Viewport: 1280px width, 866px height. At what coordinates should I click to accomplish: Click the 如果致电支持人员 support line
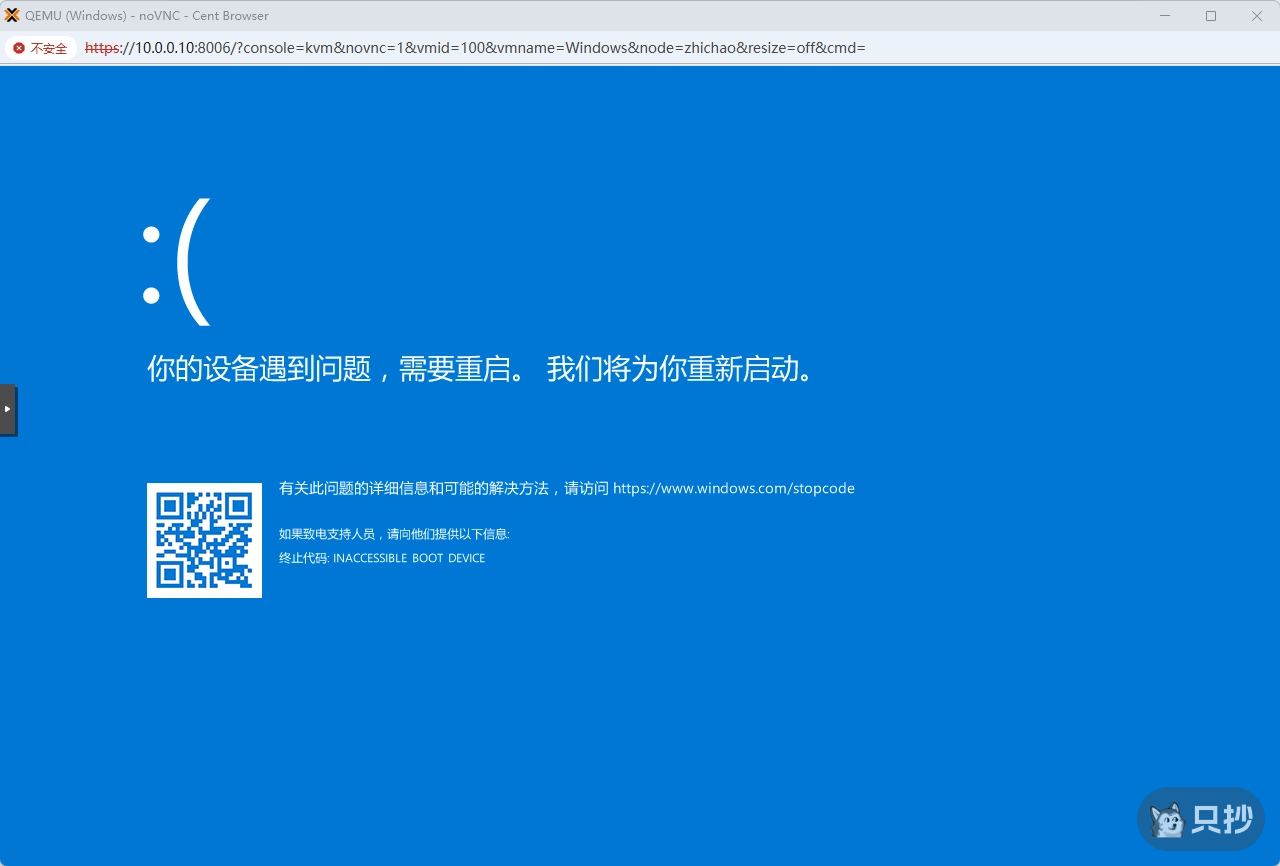coord(394,534)
